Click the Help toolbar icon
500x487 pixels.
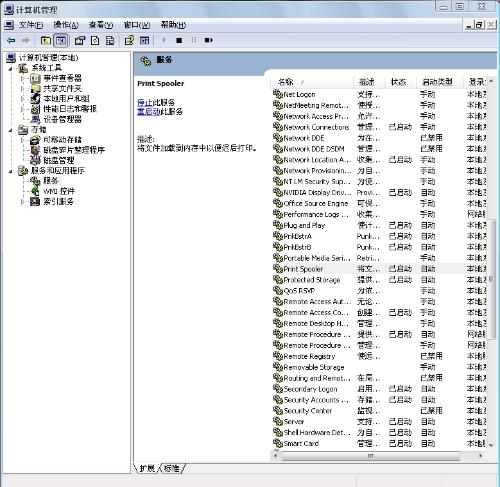point(129,40)
